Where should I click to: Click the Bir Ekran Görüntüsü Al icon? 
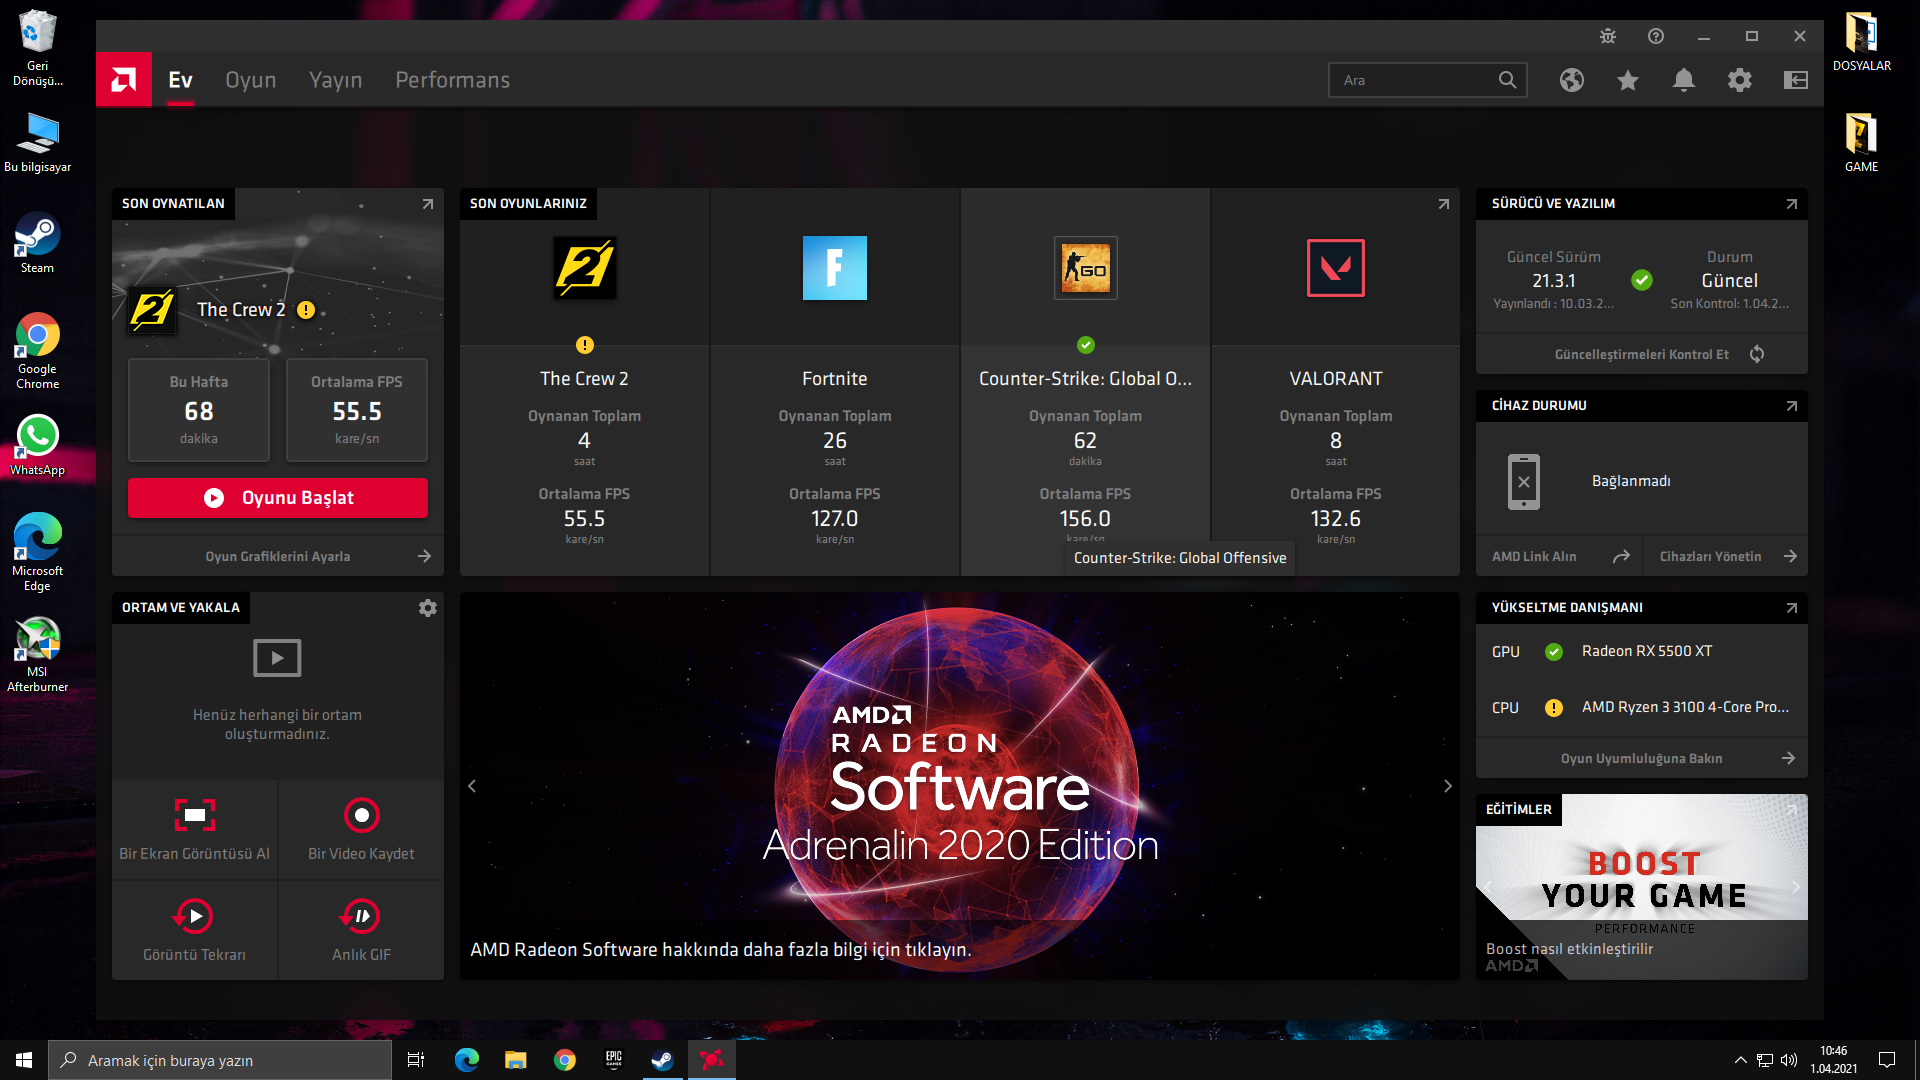(195, 815)
